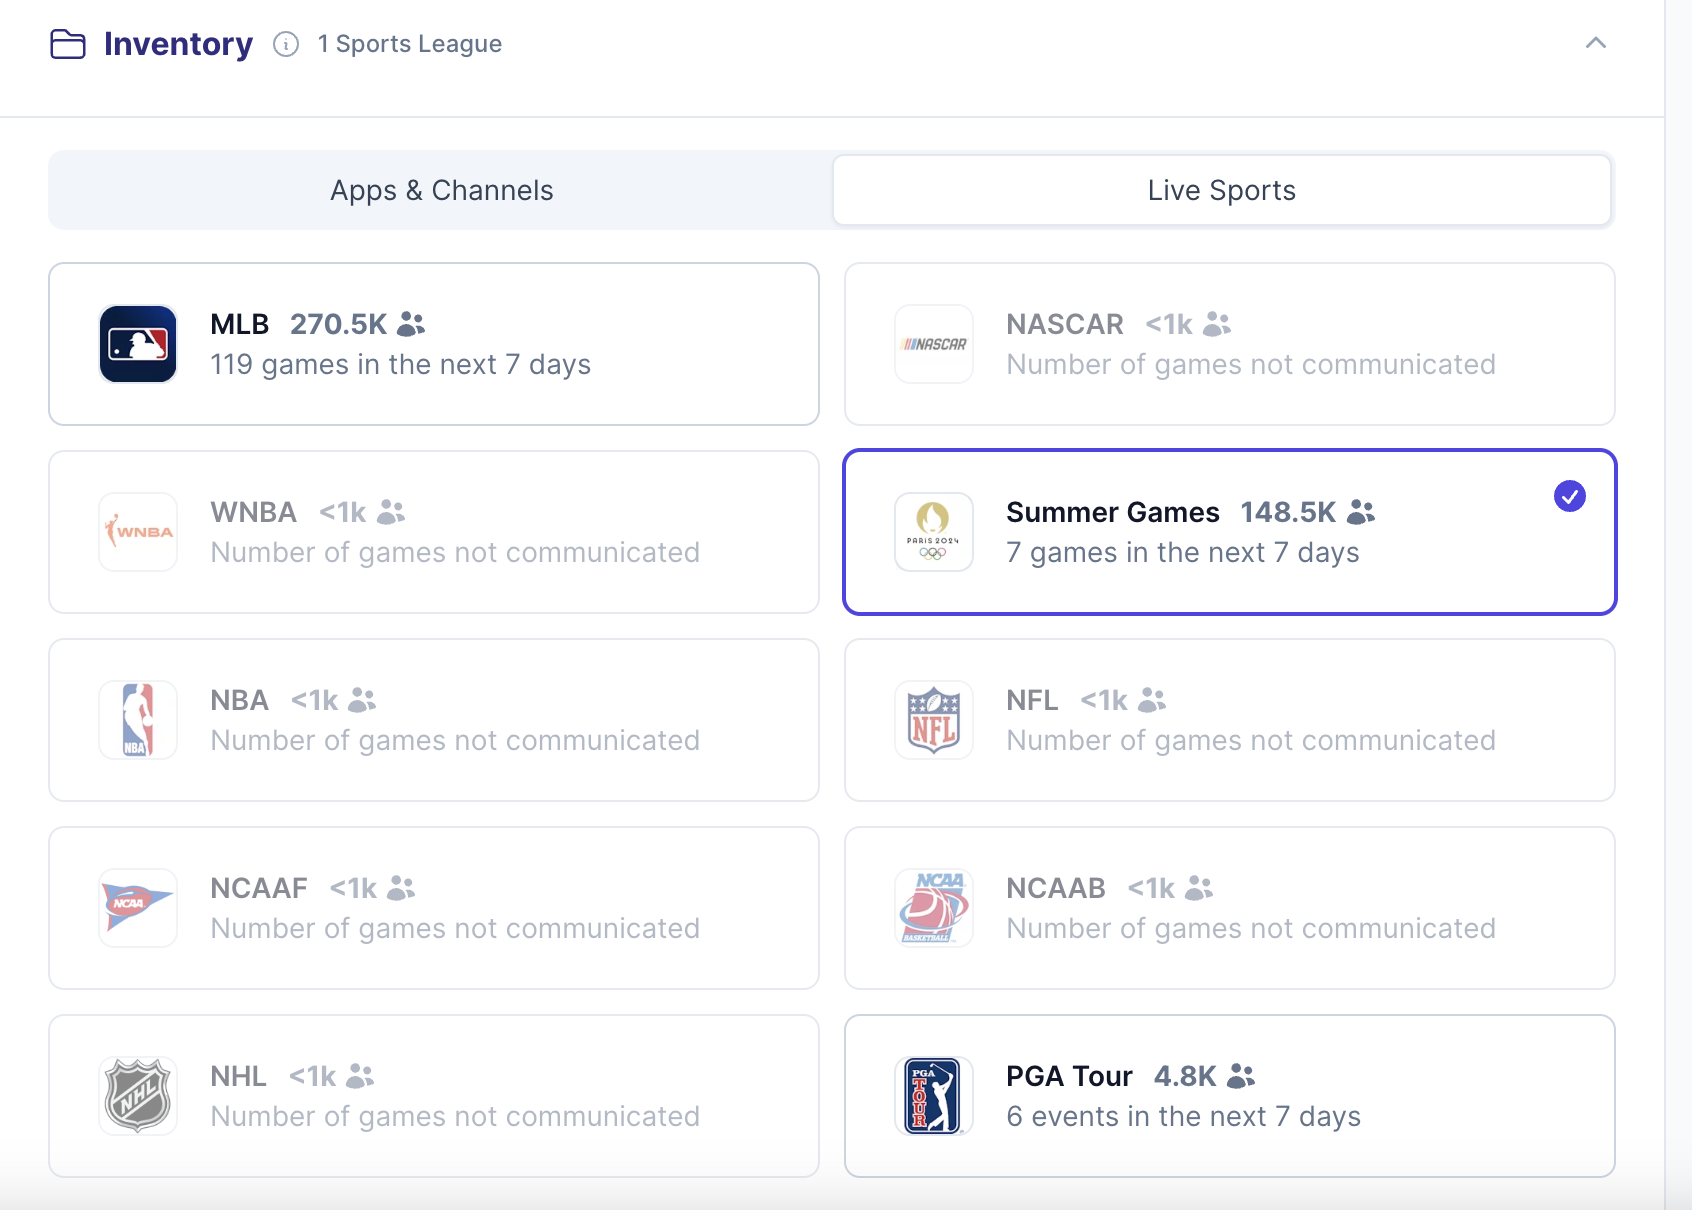Uncheck the Summer Games selection checkmark
This screenshot has width=1692, height=1210.
1570,496
